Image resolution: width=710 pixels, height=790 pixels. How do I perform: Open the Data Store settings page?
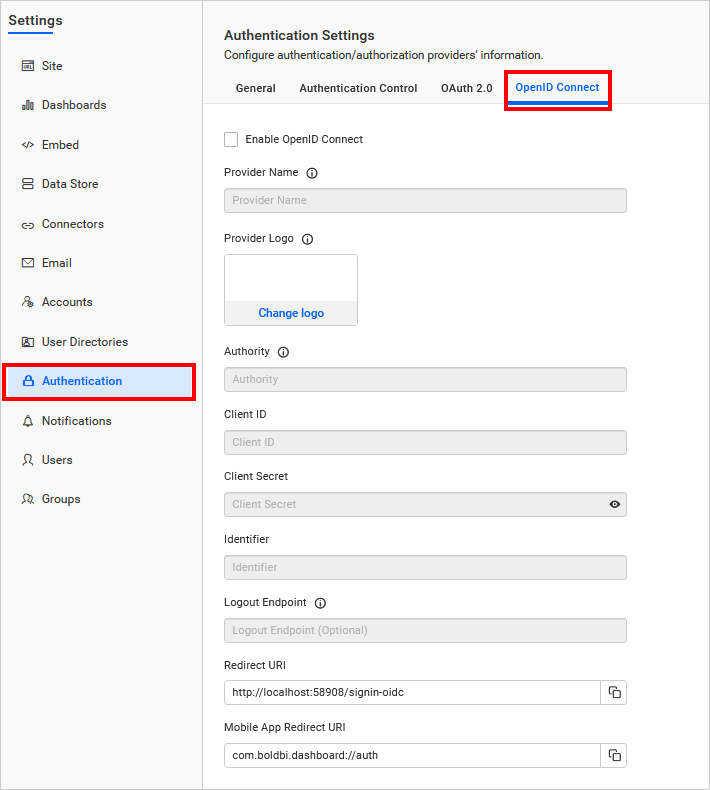click(x=70, y=184)
